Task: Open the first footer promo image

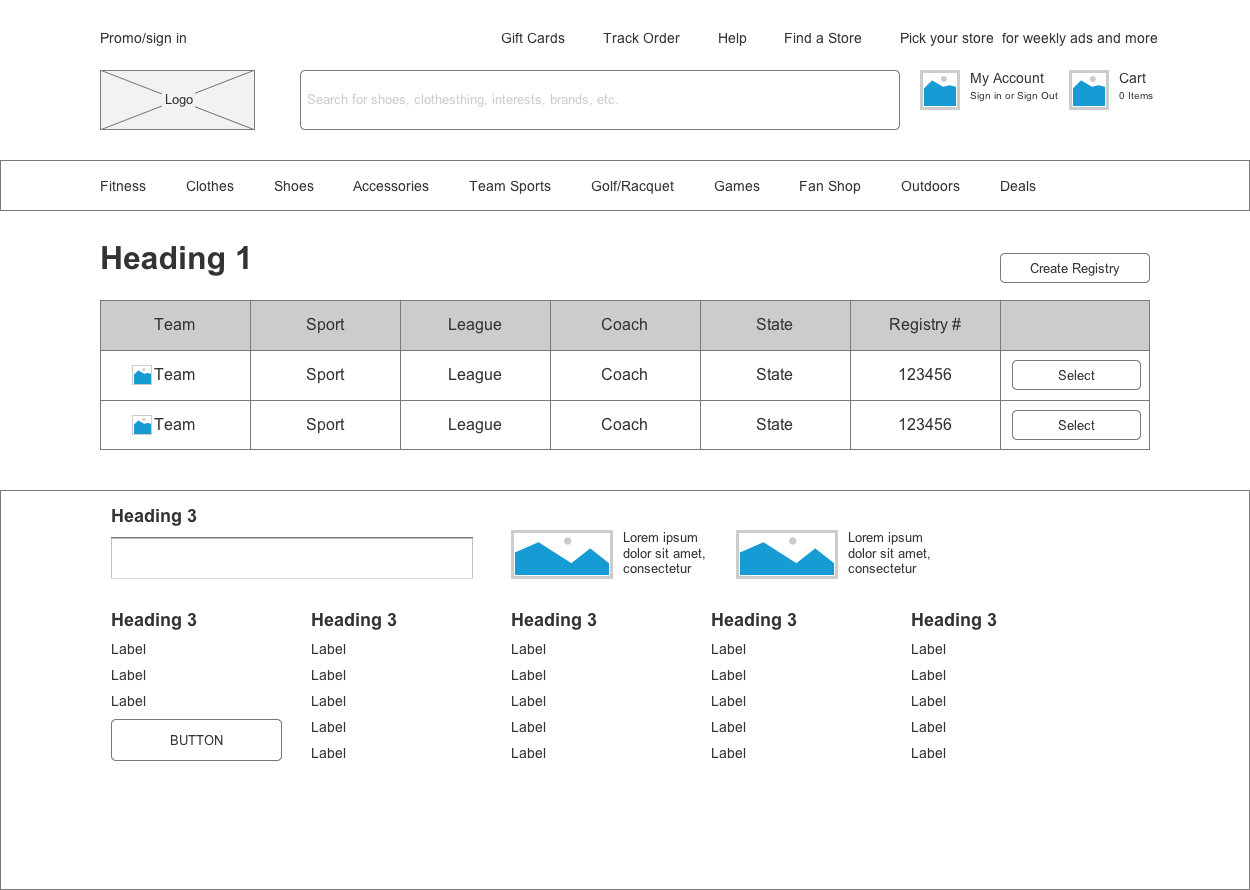Action: [x=562, y=554]
